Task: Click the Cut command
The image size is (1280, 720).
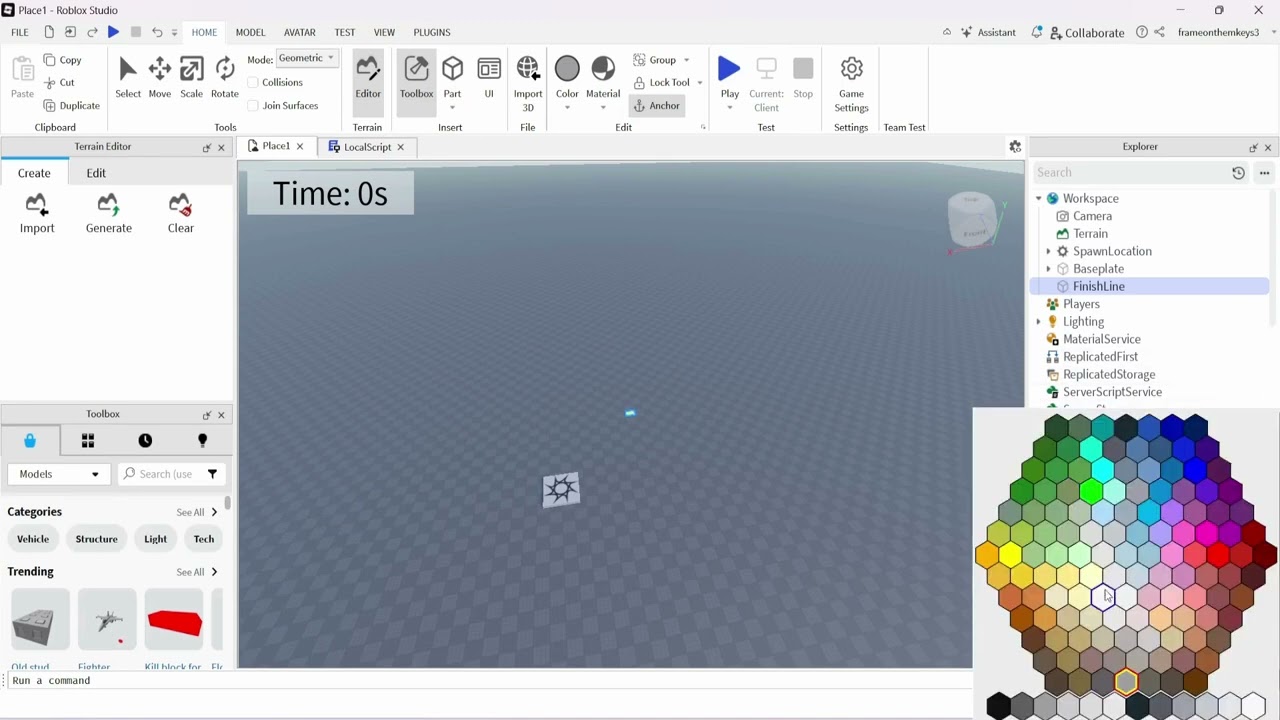Action: [59, 83]
